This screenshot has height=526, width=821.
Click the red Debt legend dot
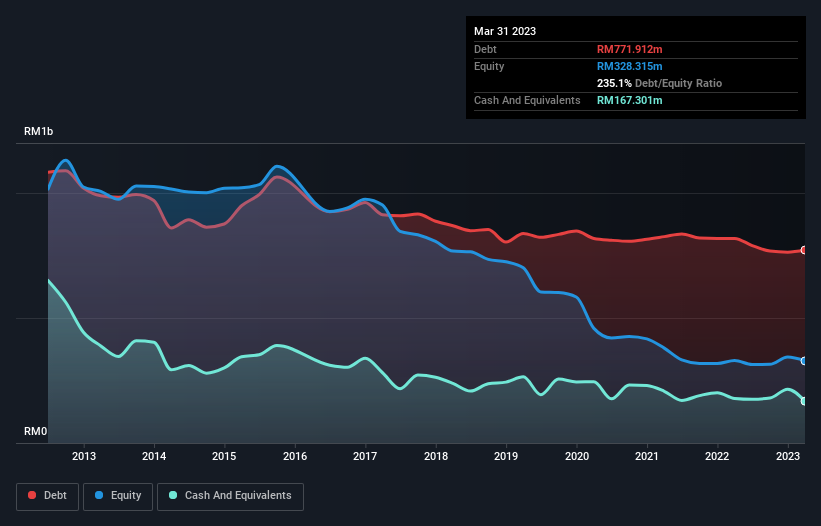[x=32, y=495]
